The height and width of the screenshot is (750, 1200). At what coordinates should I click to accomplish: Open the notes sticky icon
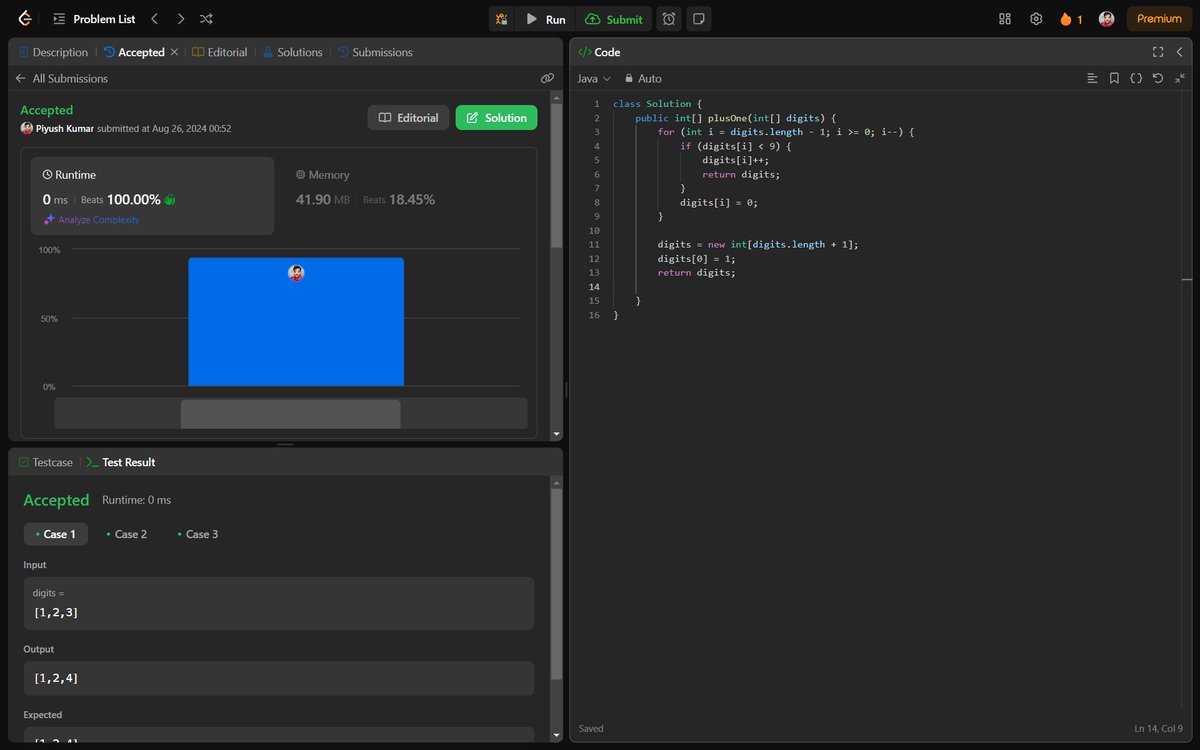click(699, 19)
